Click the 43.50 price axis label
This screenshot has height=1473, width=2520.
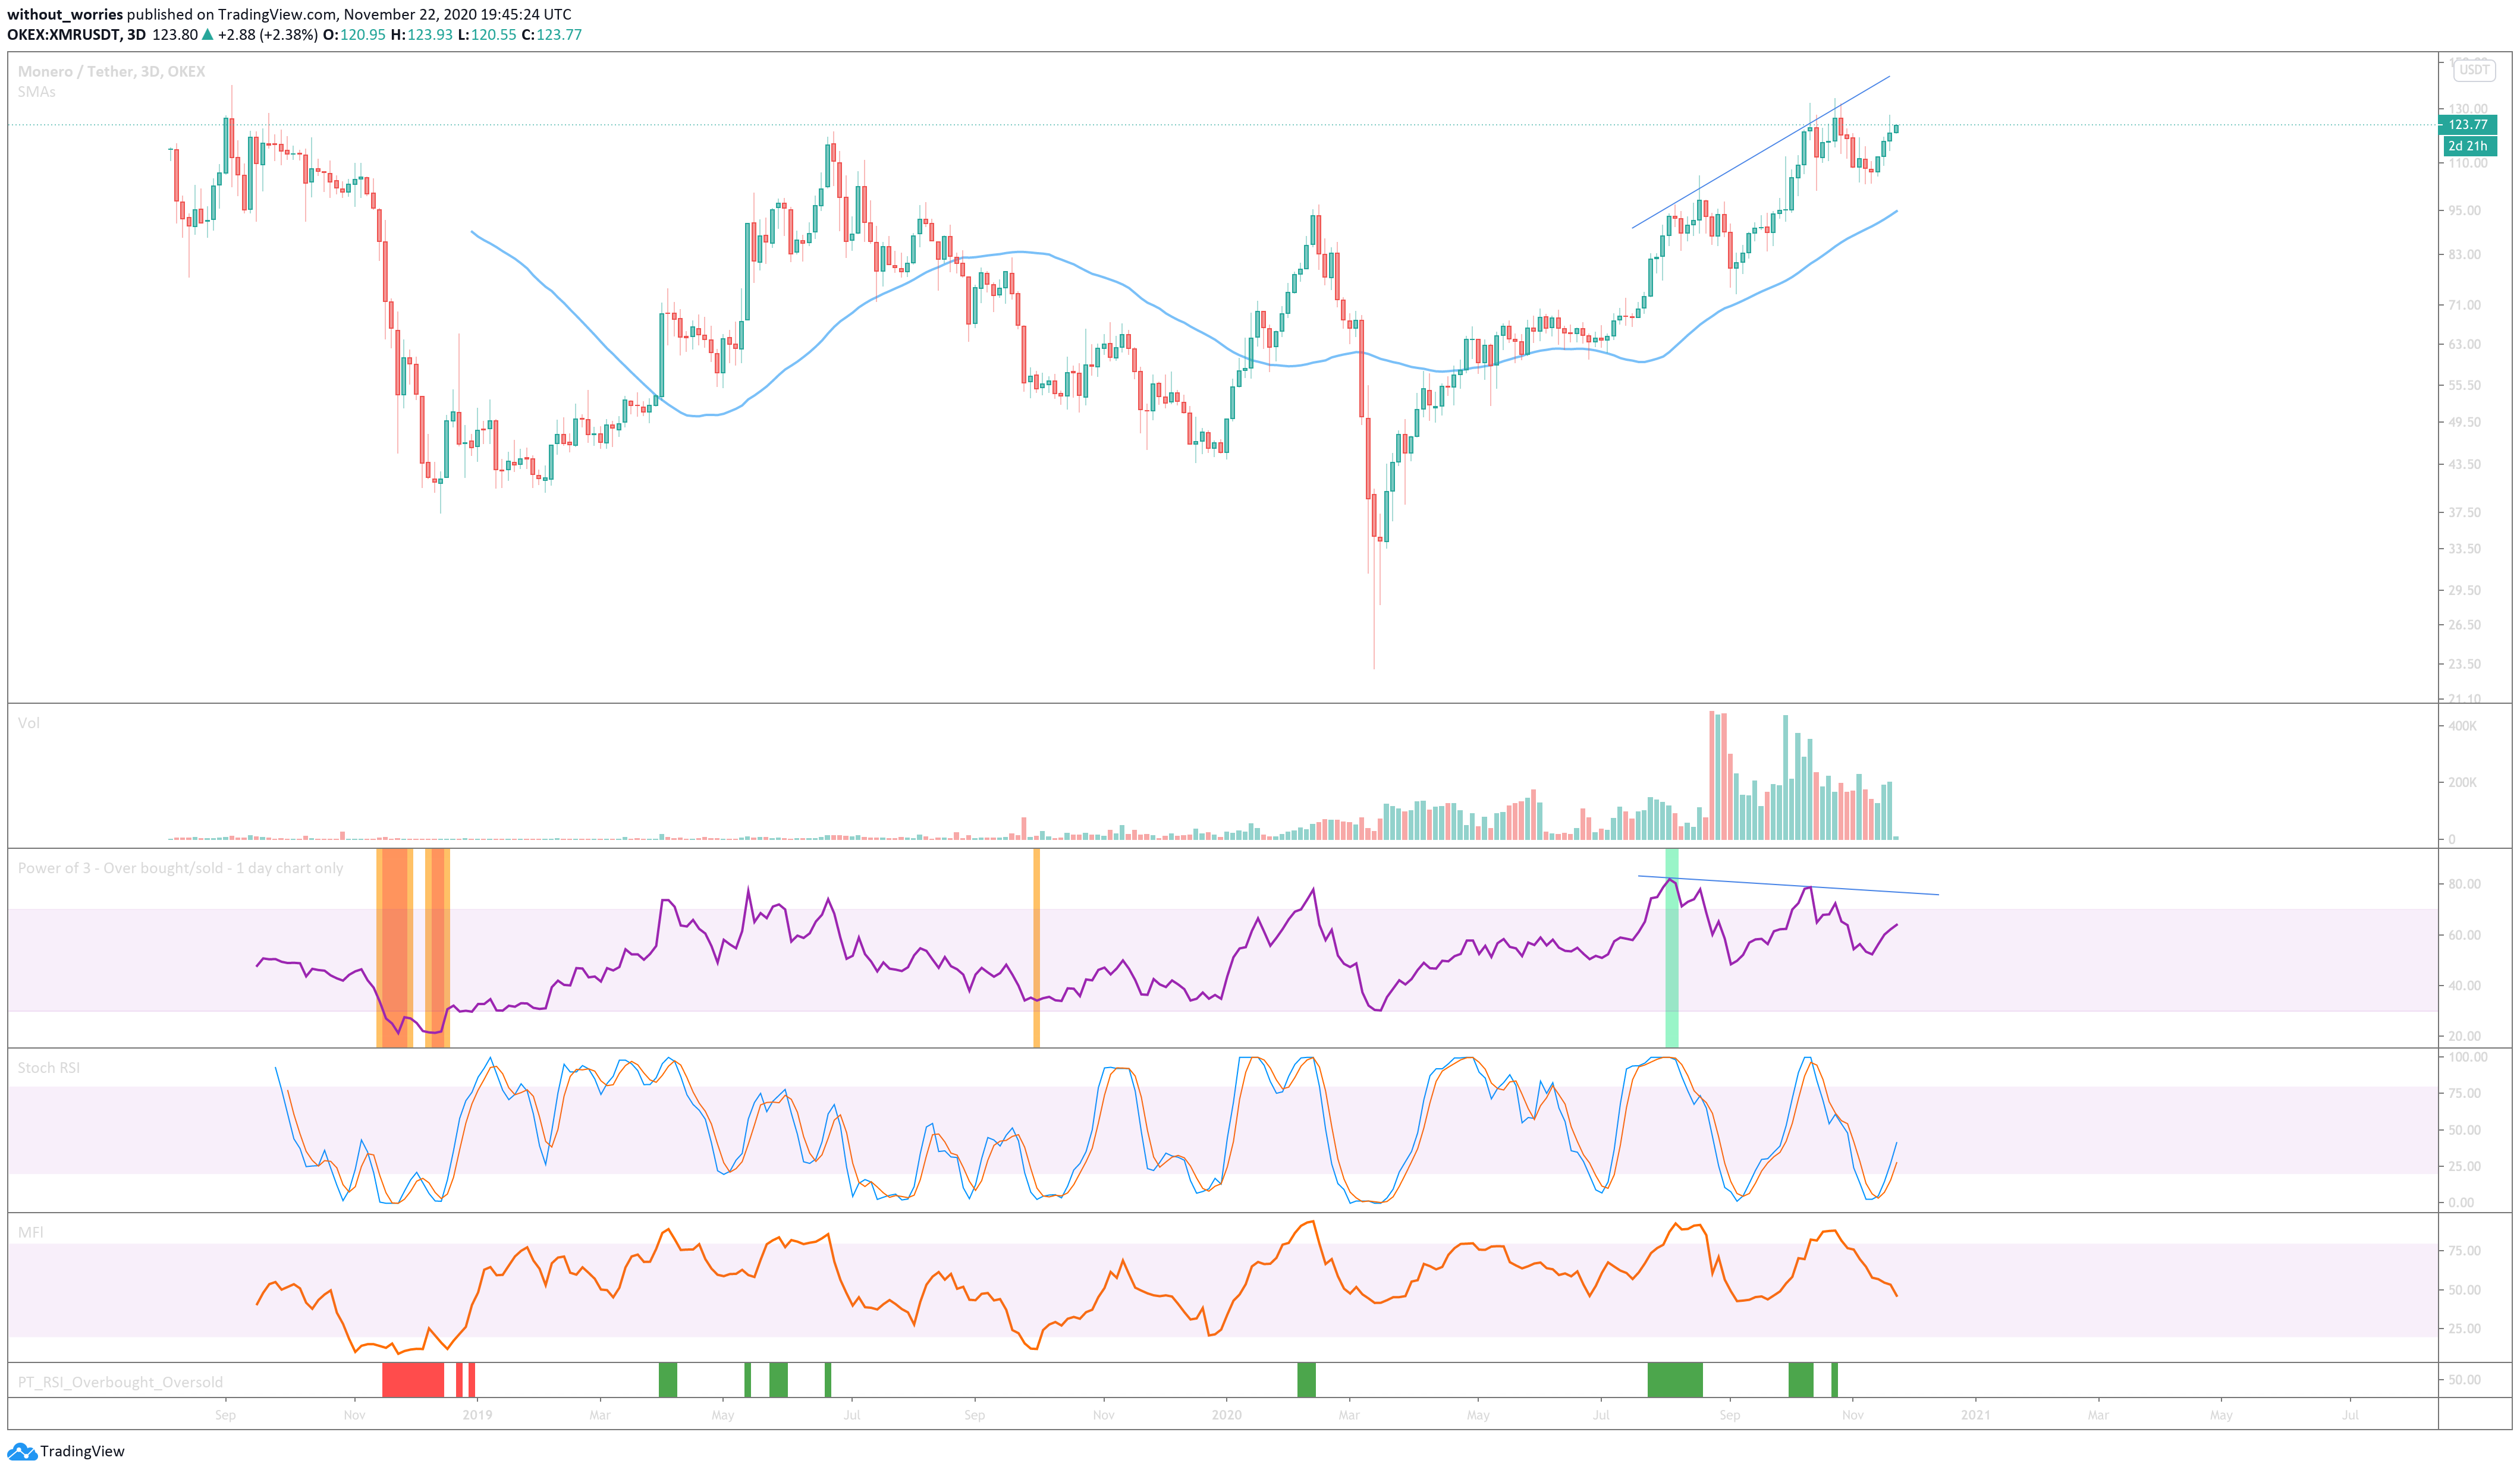2464,464
